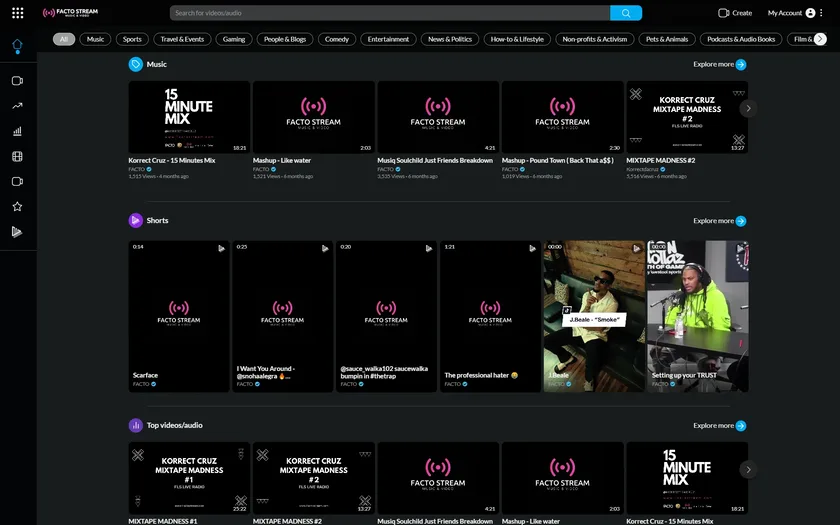Open Musiq Soulchild Just Friends Breakdown thumbnail in Music
840x525 pixels.
438,117
